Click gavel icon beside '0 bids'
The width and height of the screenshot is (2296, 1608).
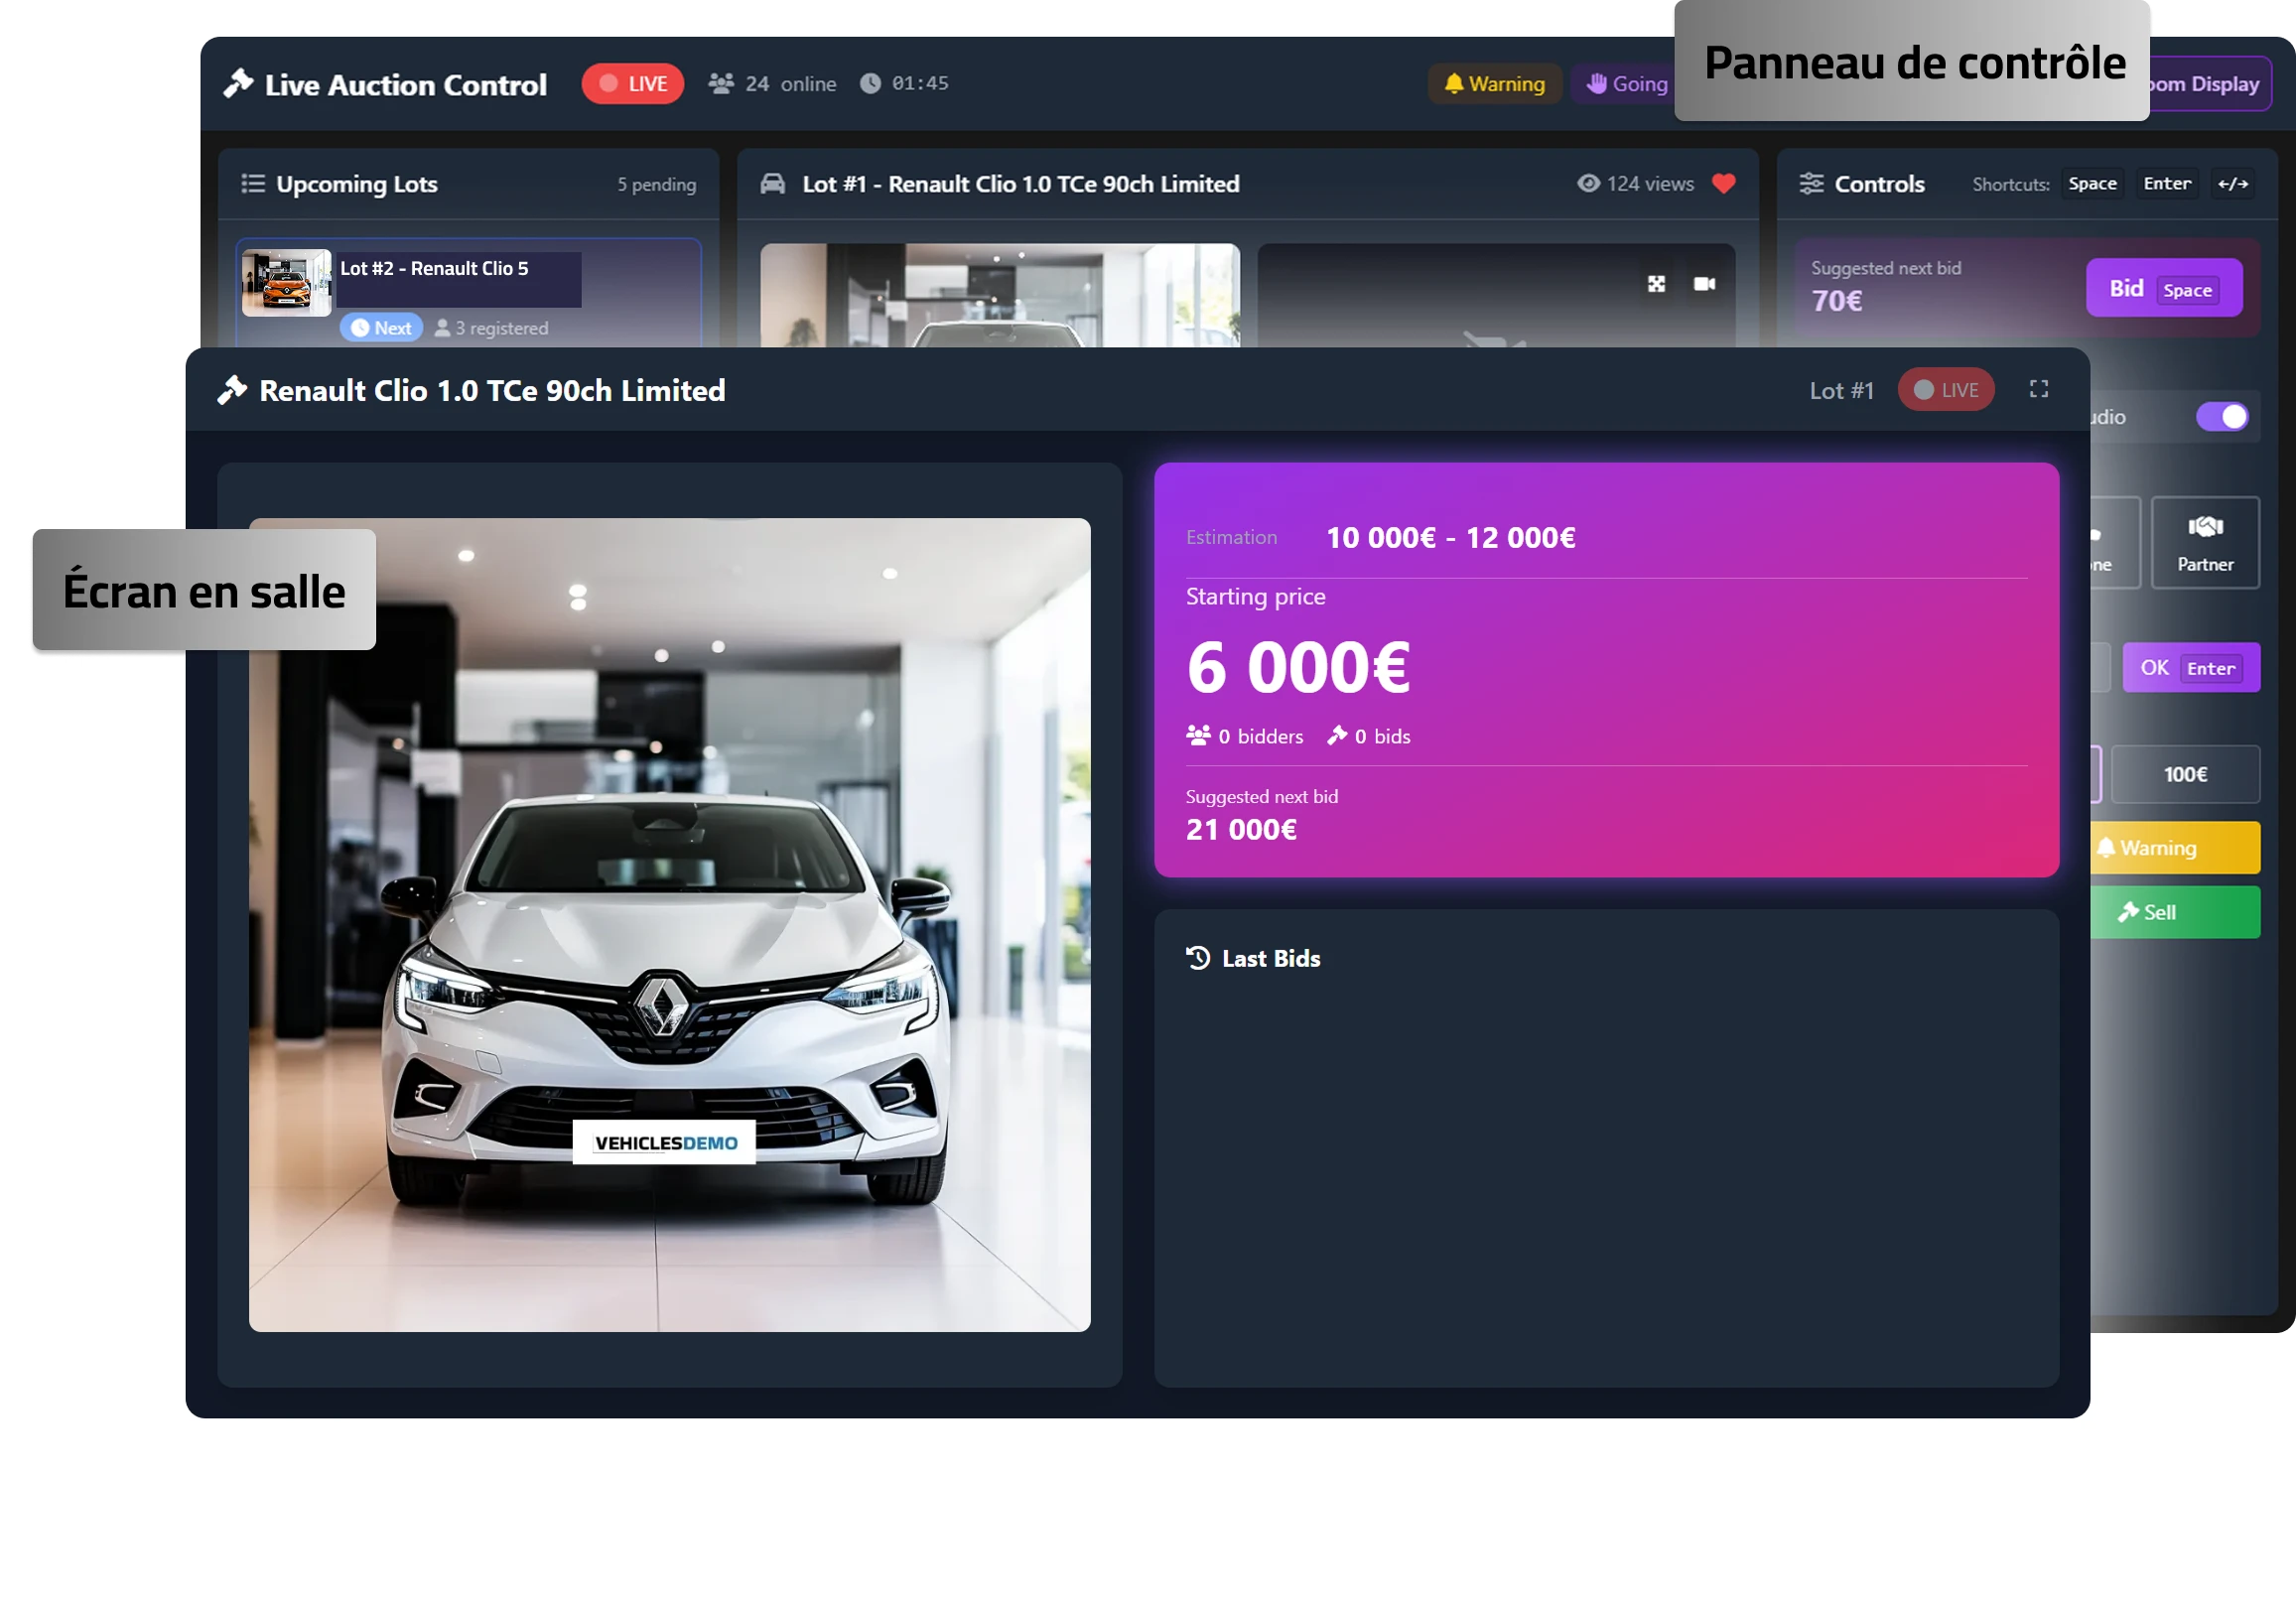pos(1336,736)
